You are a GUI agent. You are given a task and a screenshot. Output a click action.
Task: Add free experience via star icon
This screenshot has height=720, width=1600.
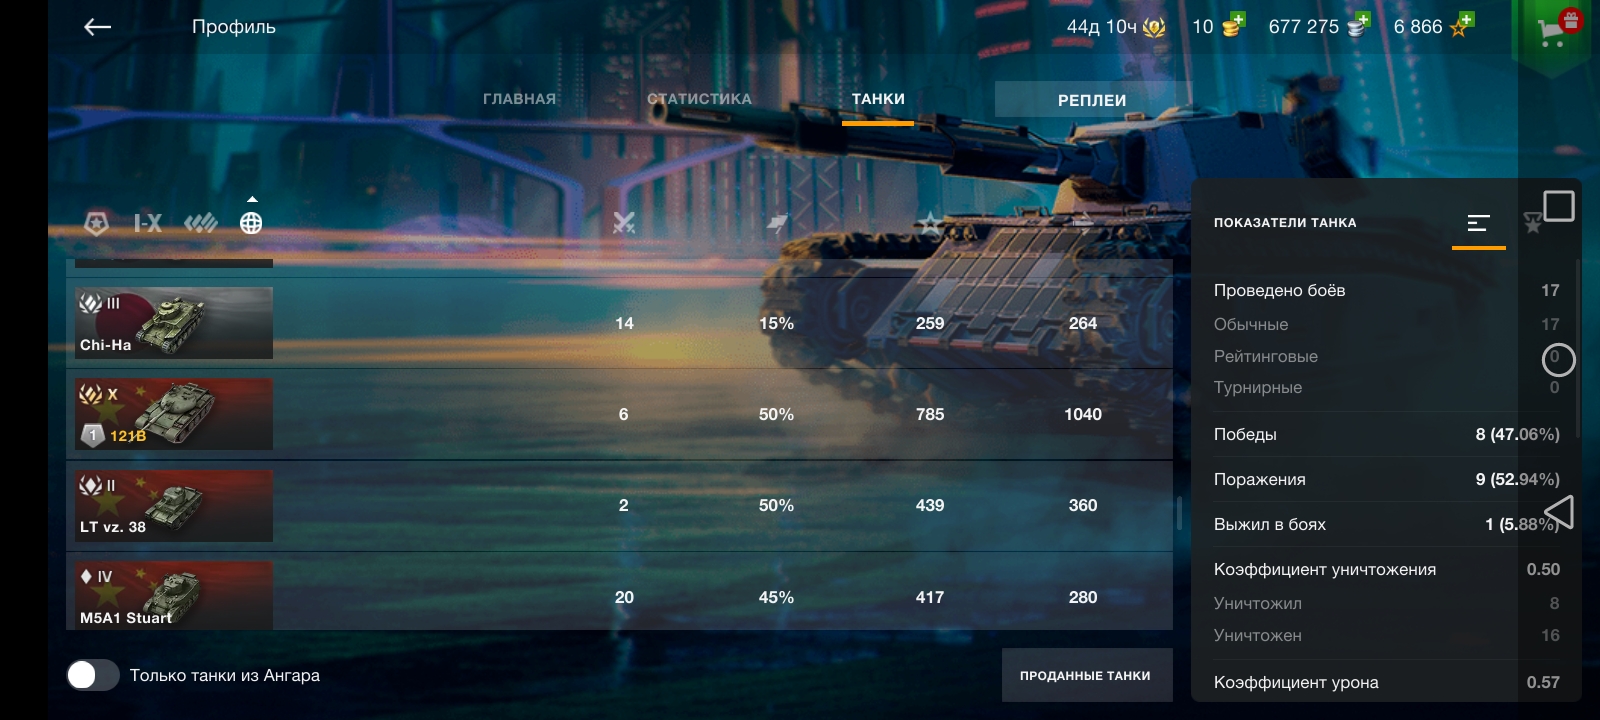[1461, 25]
